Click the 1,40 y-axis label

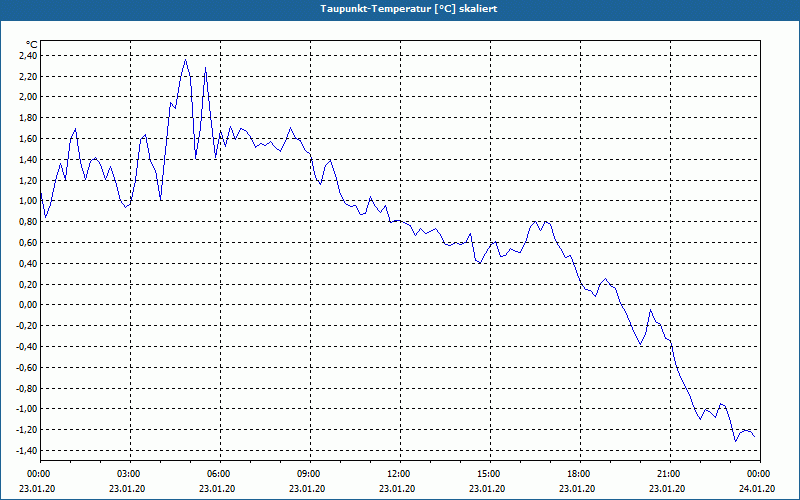point(29,160)
